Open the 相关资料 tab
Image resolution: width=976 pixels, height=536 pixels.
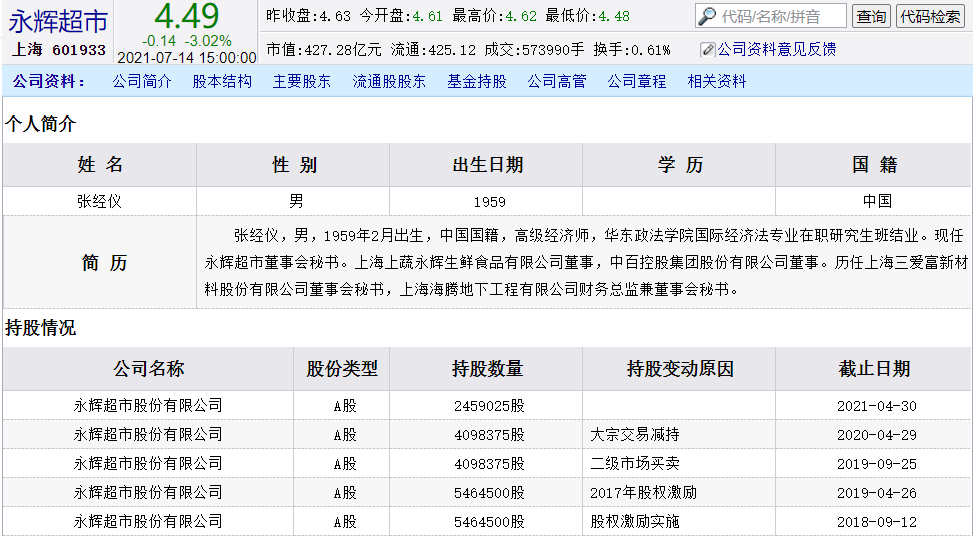coord(717,82)
